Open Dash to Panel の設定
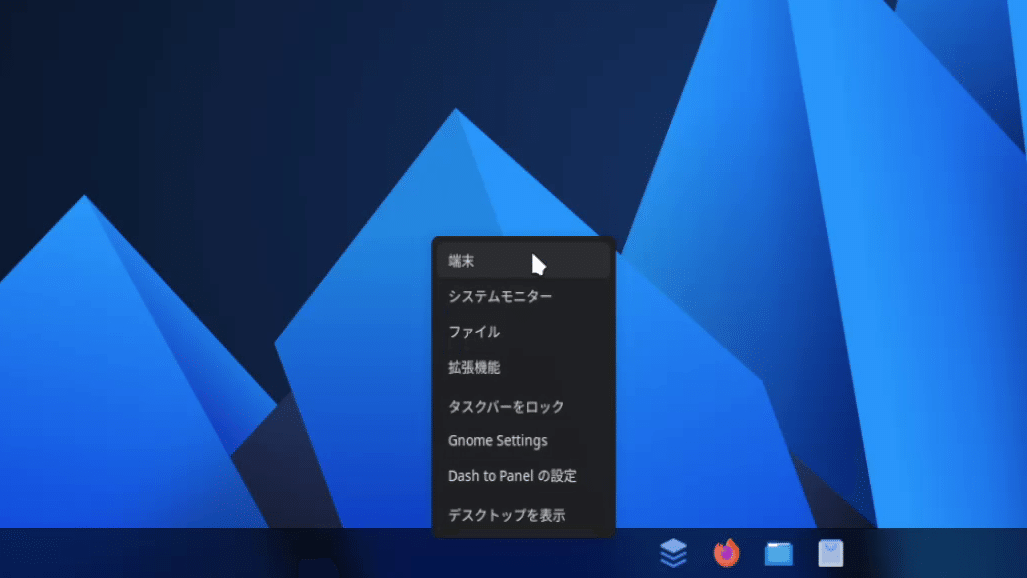 (511, 477)
